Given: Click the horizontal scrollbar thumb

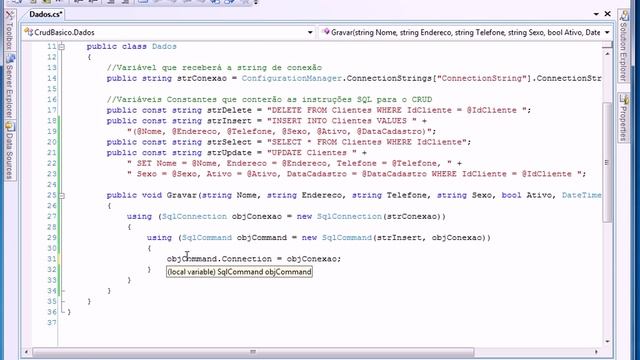Looking at the screenshot, I should [253, 352].
